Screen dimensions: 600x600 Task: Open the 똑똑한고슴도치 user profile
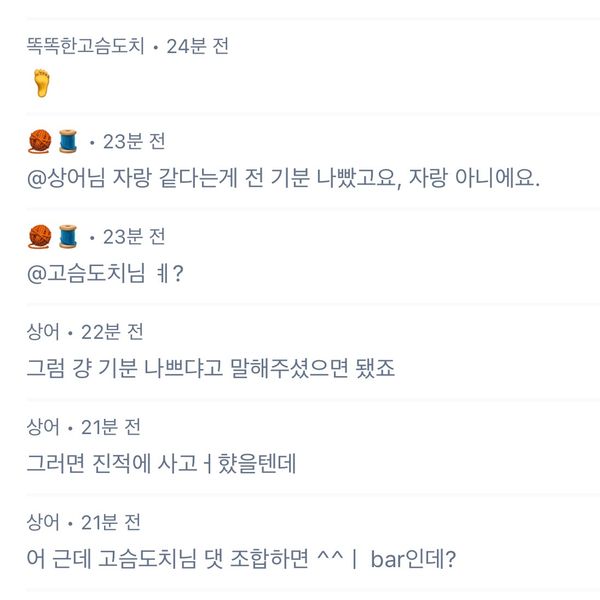click(x=86, y=46)
